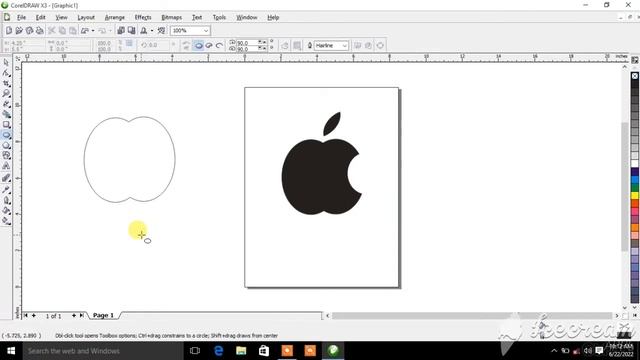Click the rotation angle field

click(x=157, y=45)
